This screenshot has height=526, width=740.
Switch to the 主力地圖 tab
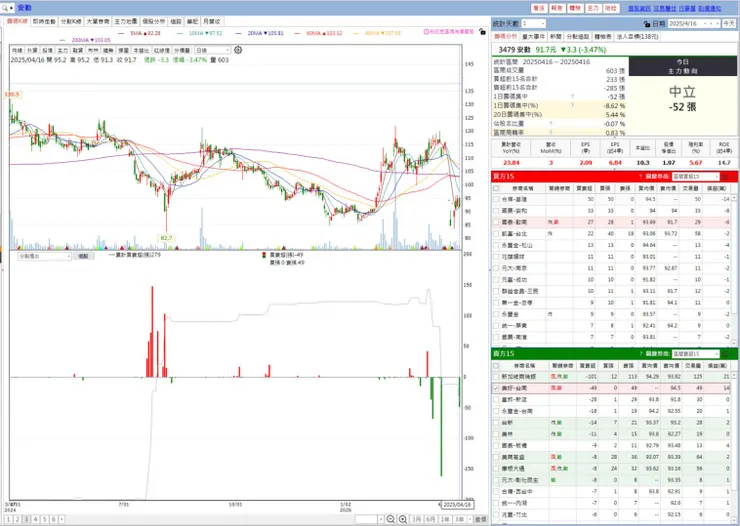[x=126, y=22]
